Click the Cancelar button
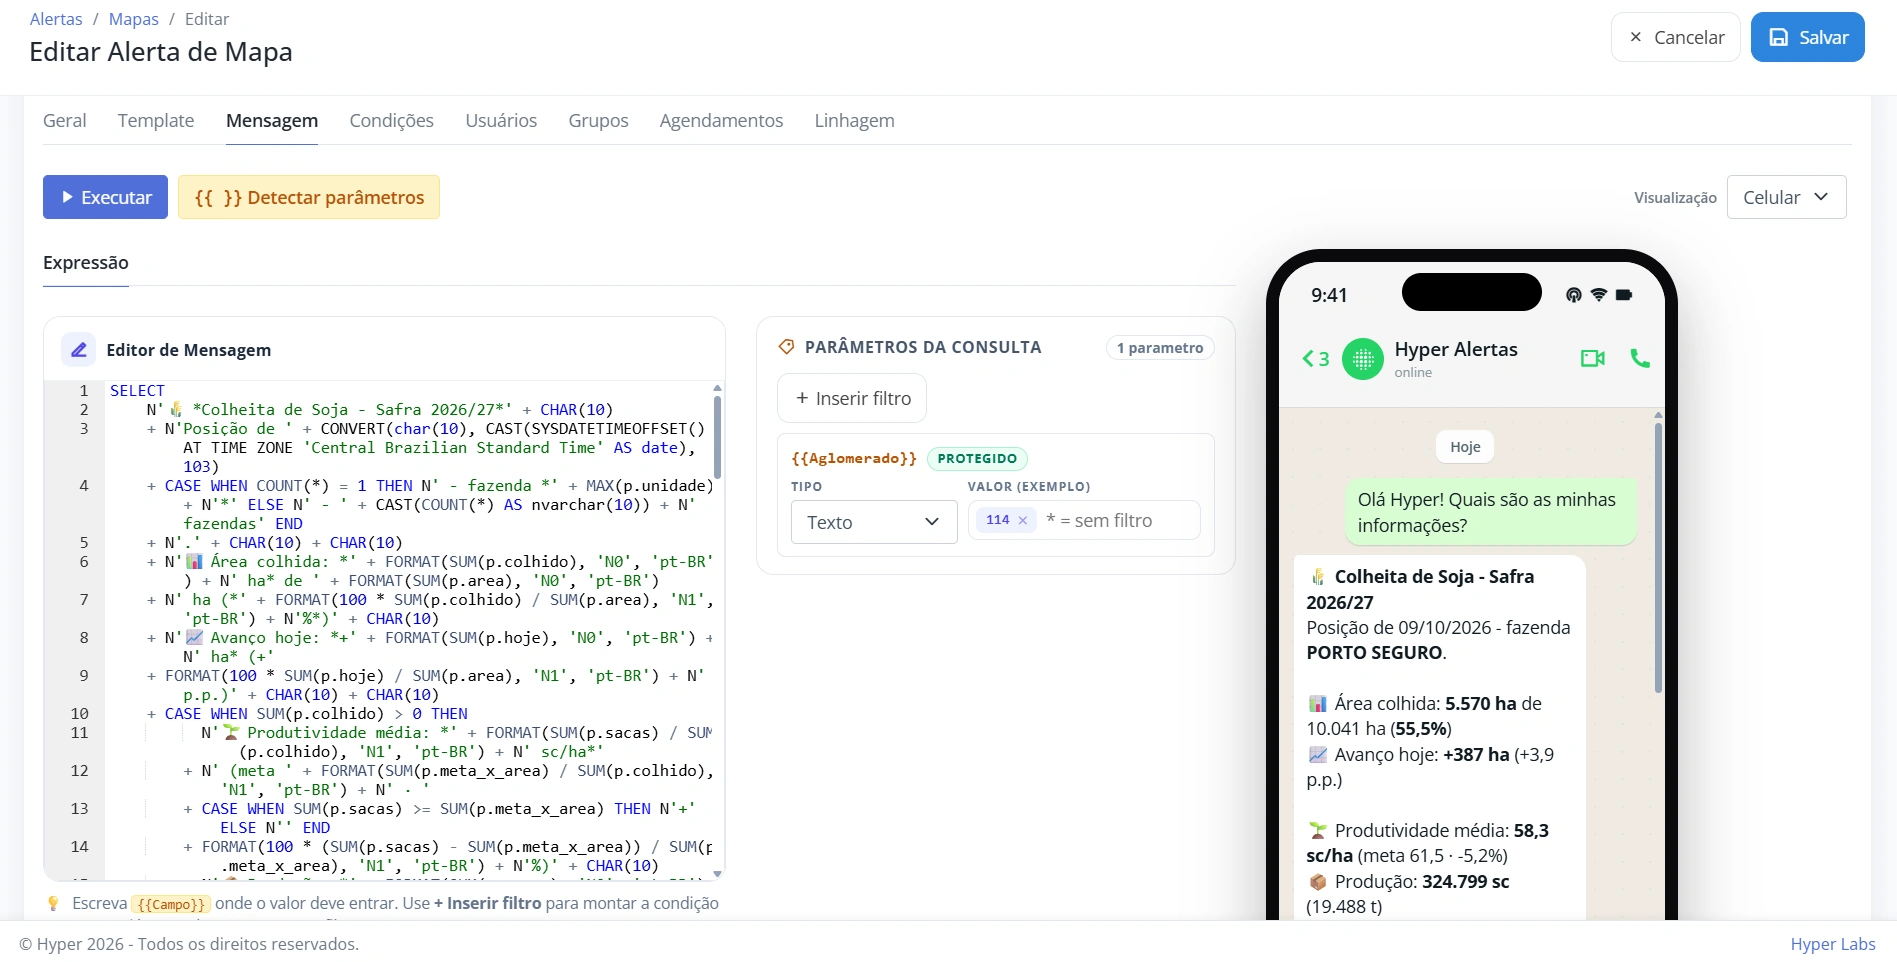Image resolution: width=1897 pixels, height=962 pixels. click(1676, 37)
